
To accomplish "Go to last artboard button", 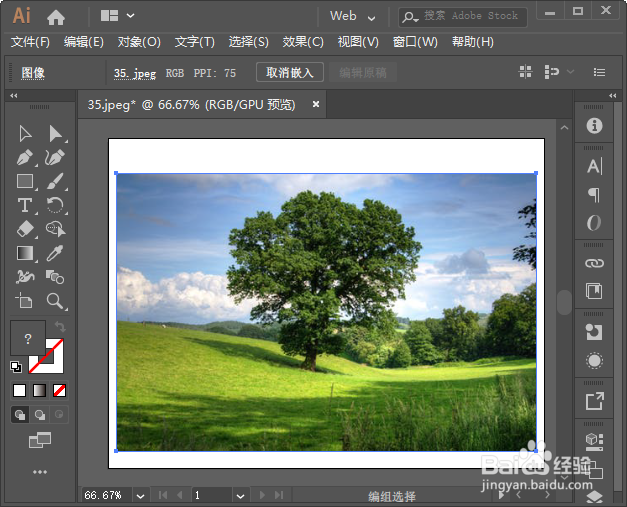I will (x=279, y=495).
